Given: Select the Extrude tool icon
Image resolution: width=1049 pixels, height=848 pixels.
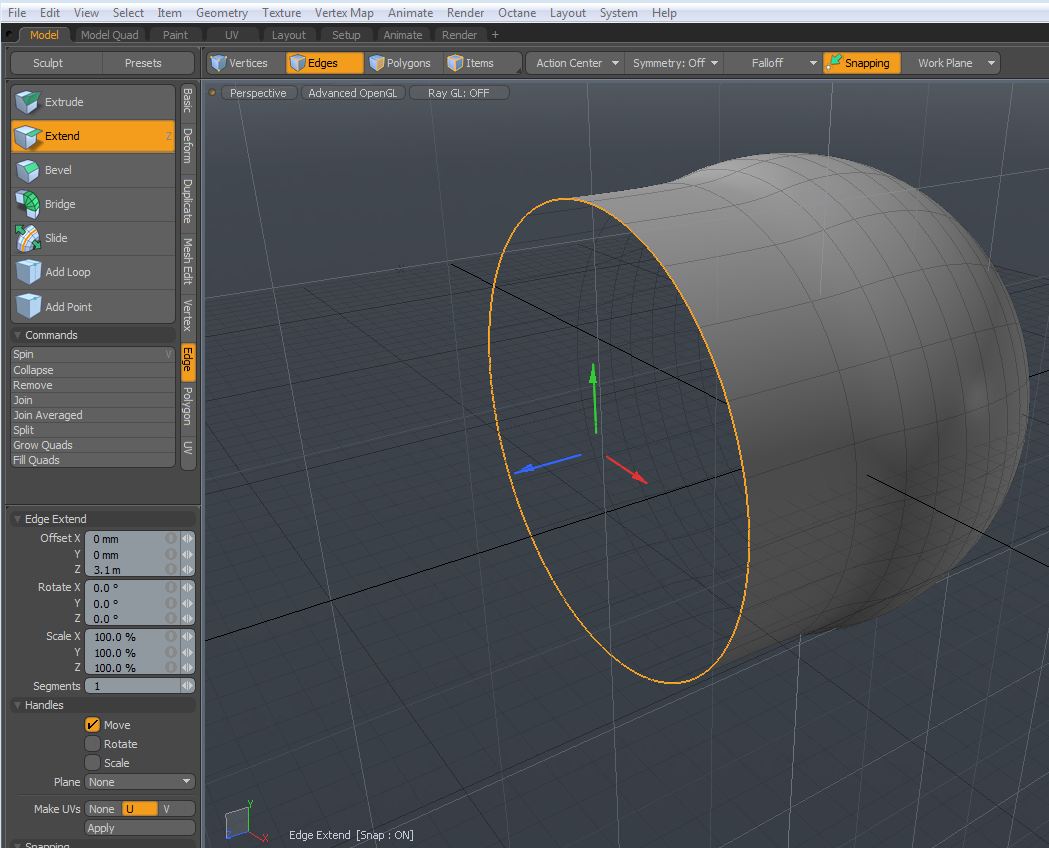Looking at the screenshot, I should 27,102.
